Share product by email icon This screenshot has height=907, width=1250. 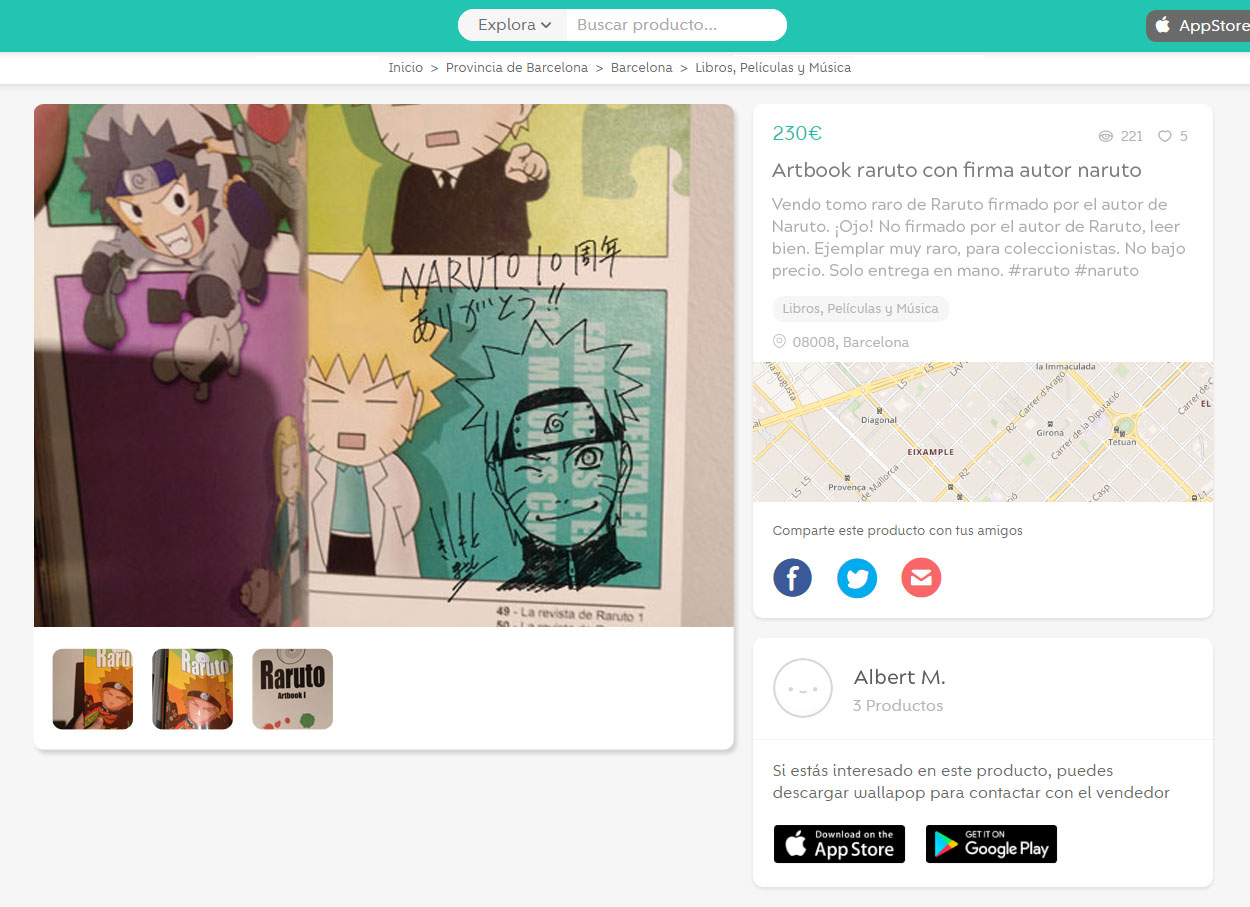coord(921,578)
